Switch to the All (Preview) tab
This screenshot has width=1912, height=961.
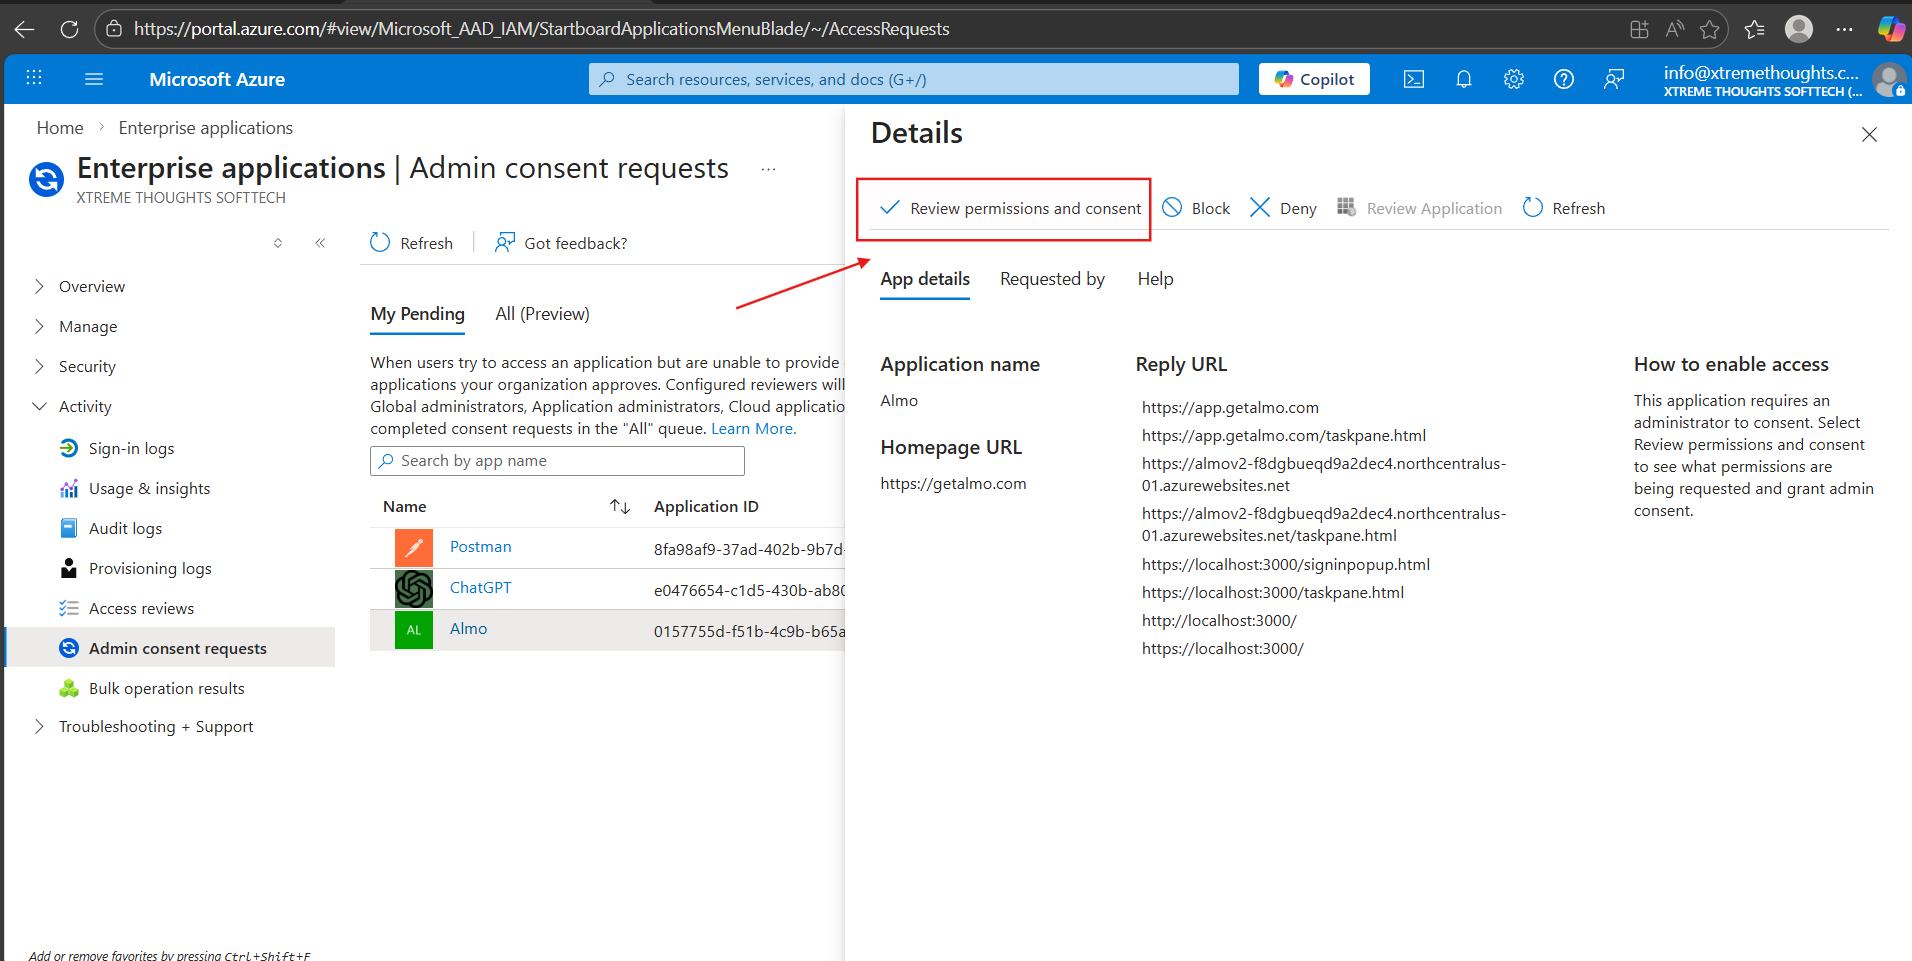[541, 313]
